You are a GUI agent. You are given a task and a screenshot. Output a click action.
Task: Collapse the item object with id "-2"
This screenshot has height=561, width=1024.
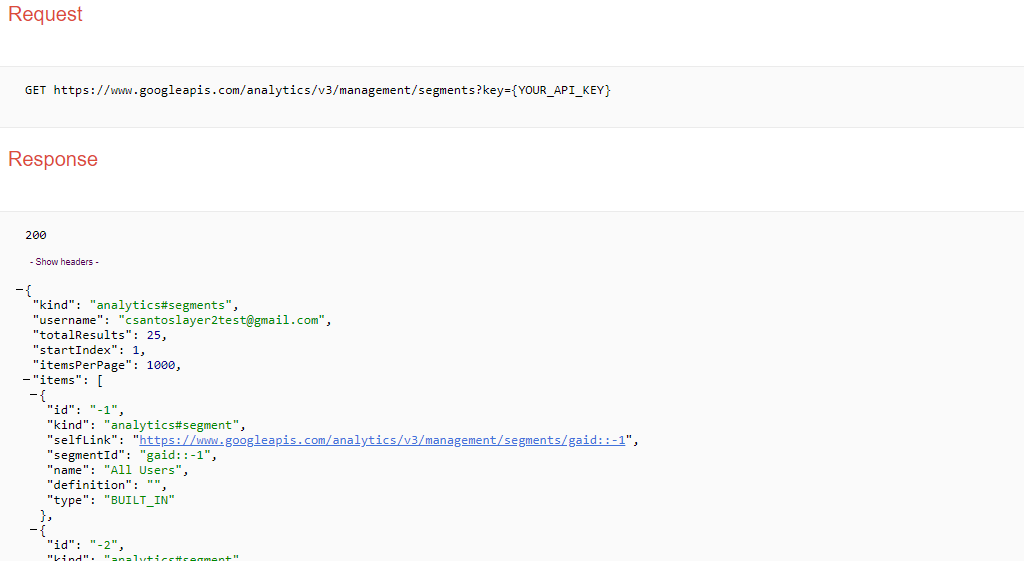coord(34,530)
